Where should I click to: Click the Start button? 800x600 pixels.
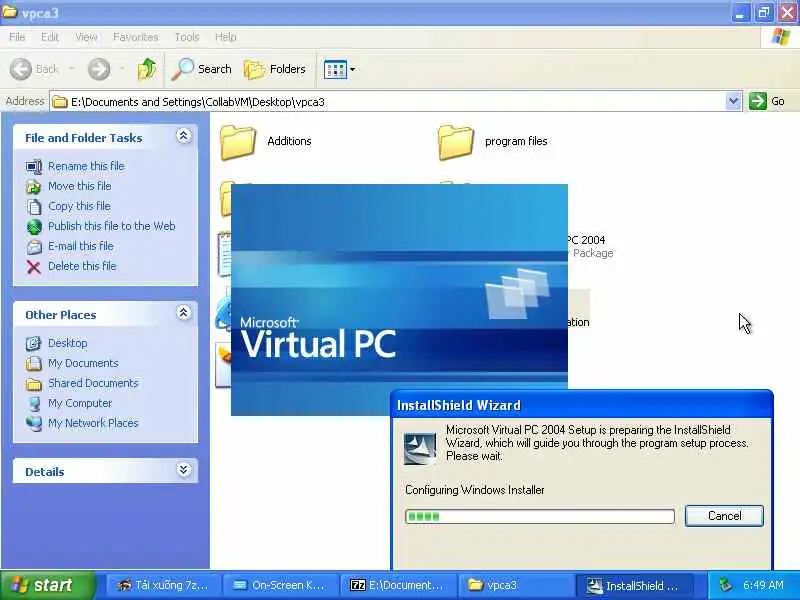coord(47,585)
